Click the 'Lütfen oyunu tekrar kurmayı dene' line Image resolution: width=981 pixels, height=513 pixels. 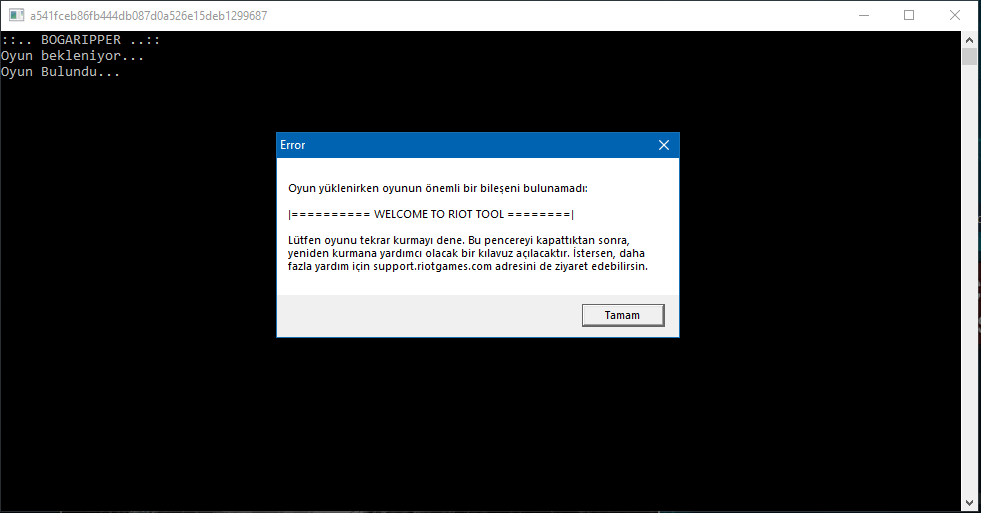(x=459, y=240)
